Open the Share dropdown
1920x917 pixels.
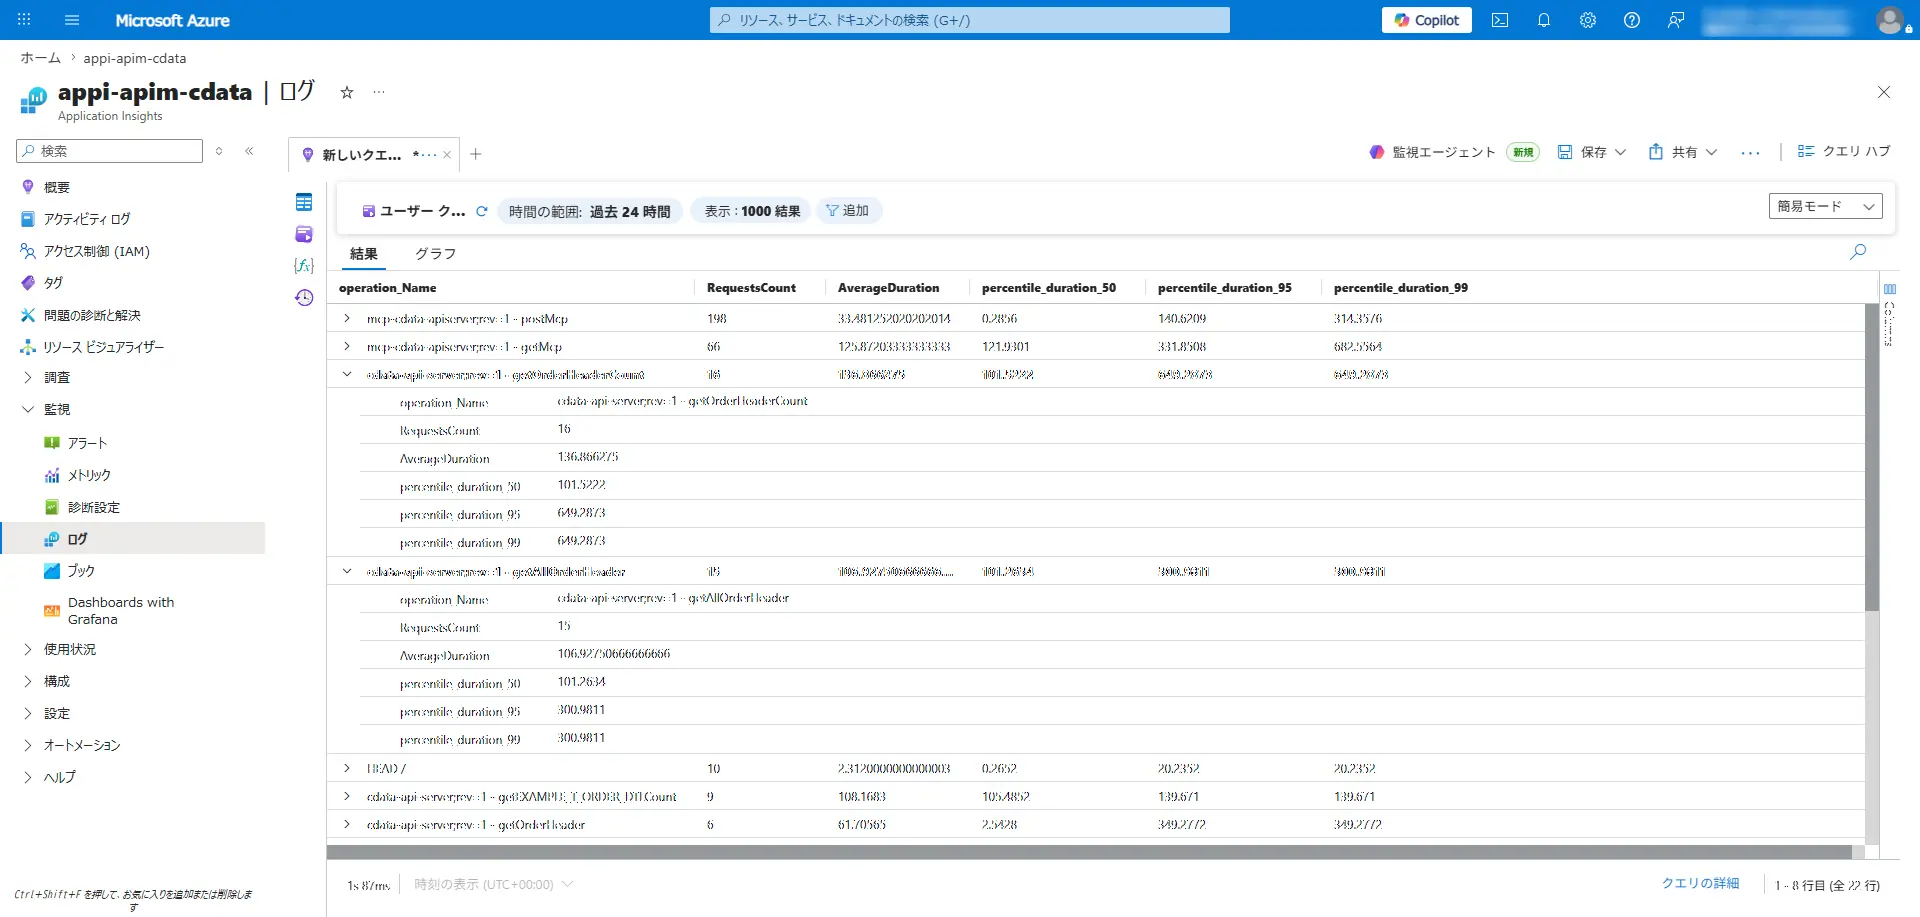tap(1683, 152)
